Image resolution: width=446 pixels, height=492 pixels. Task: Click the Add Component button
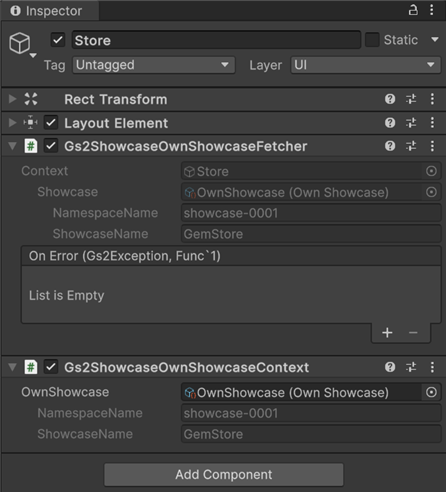(x=224, y=474)
